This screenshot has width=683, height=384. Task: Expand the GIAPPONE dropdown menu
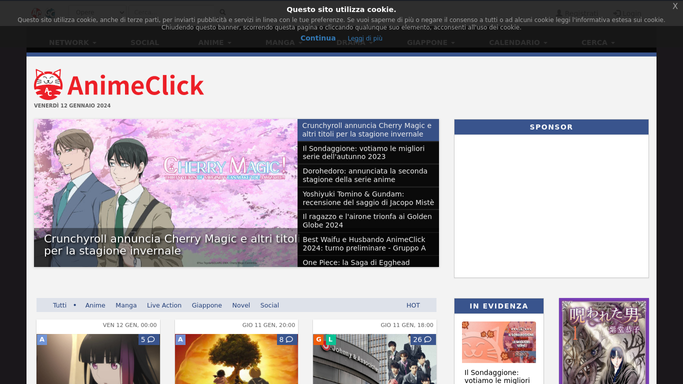(431, 42)
